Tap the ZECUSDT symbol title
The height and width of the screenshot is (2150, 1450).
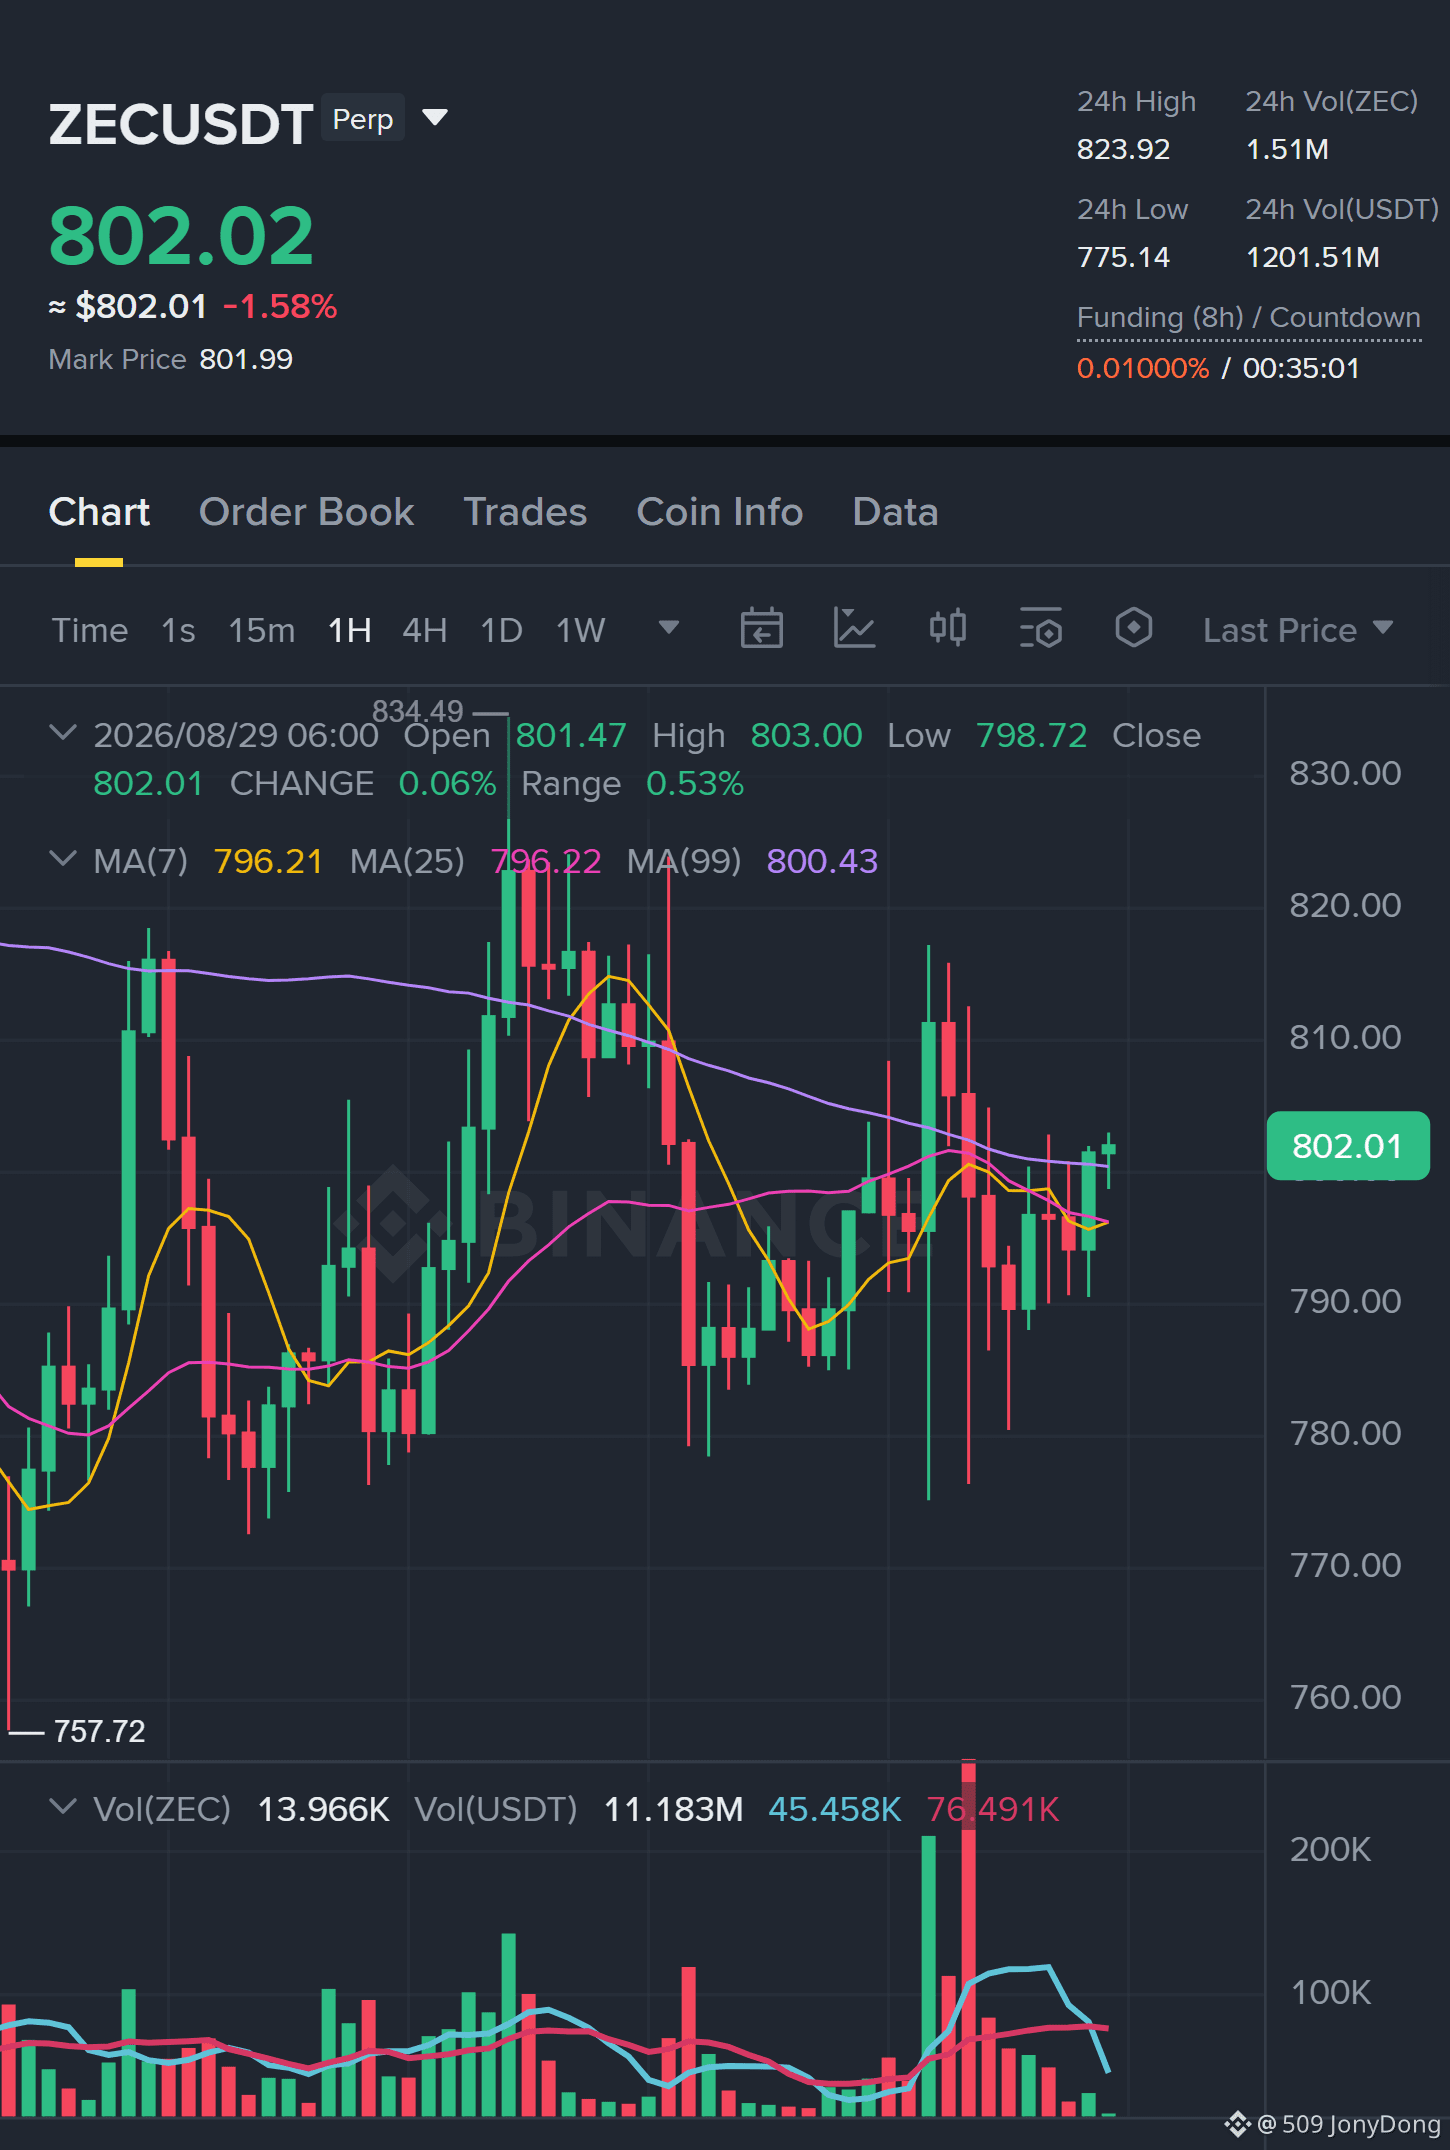coord(181,124)
